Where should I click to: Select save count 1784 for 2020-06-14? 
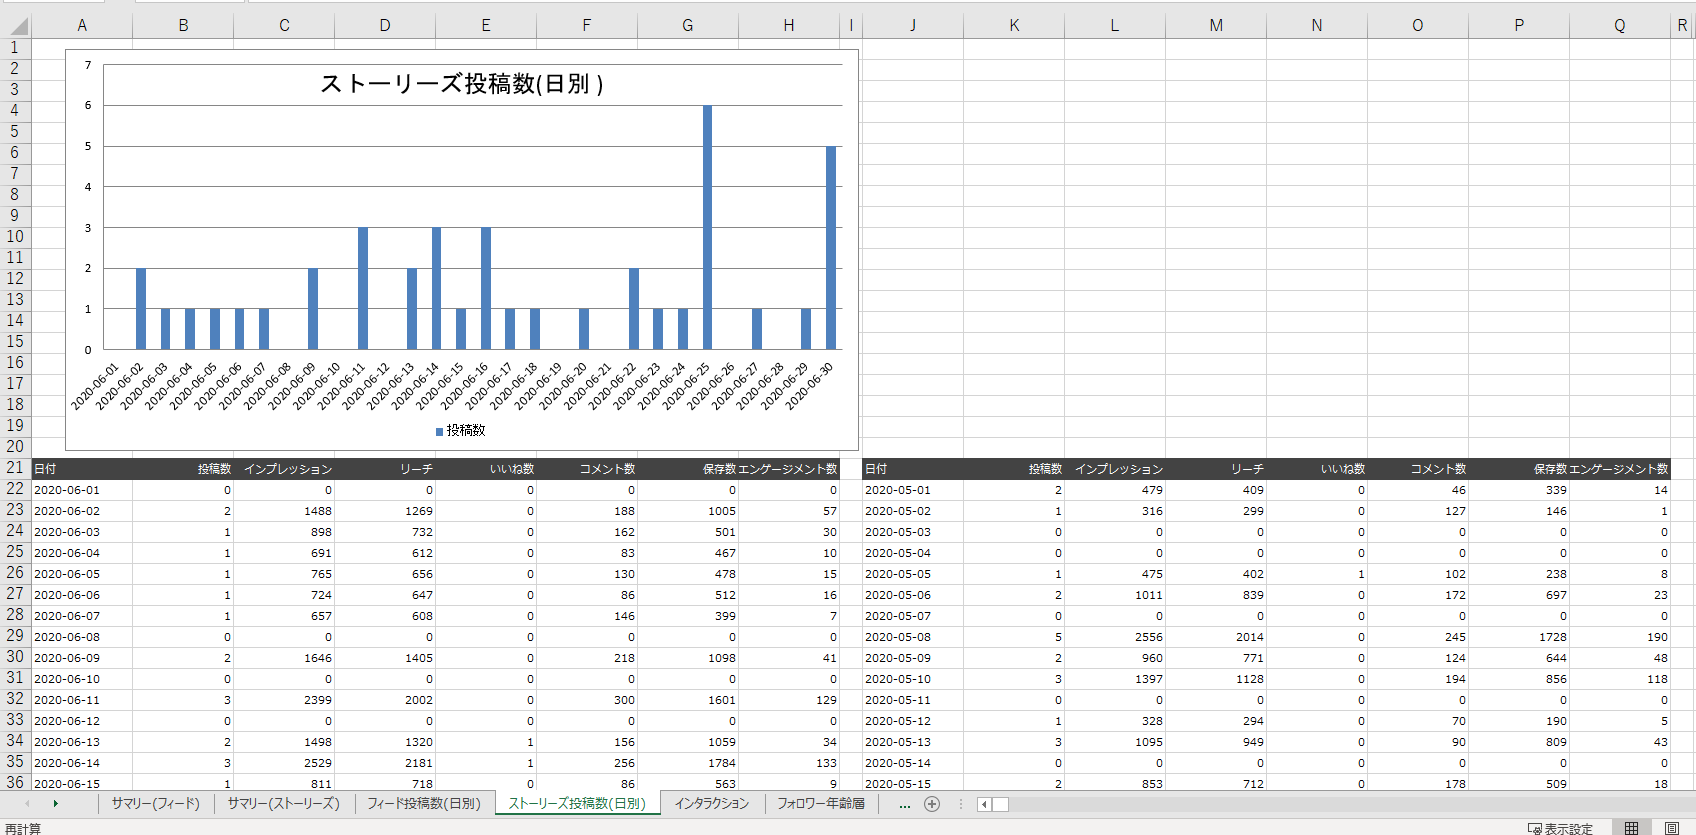pos(688,763)
